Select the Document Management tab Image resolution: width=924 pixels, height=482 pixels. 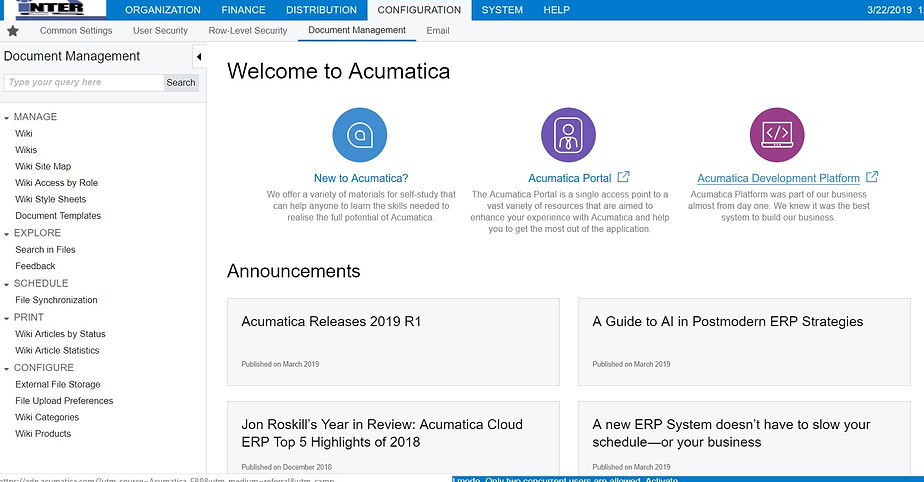click(x=357, y=30)
